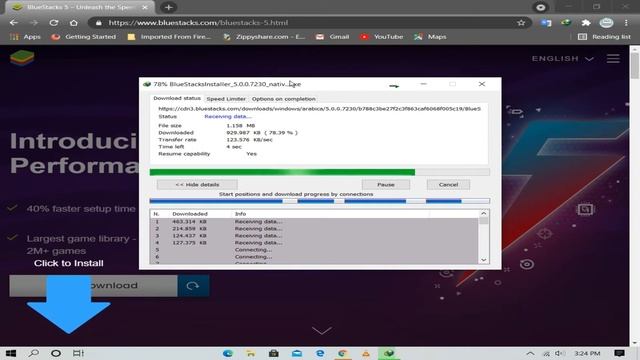Click the connection list scroll-down arrow

click(x=484, y=260)
